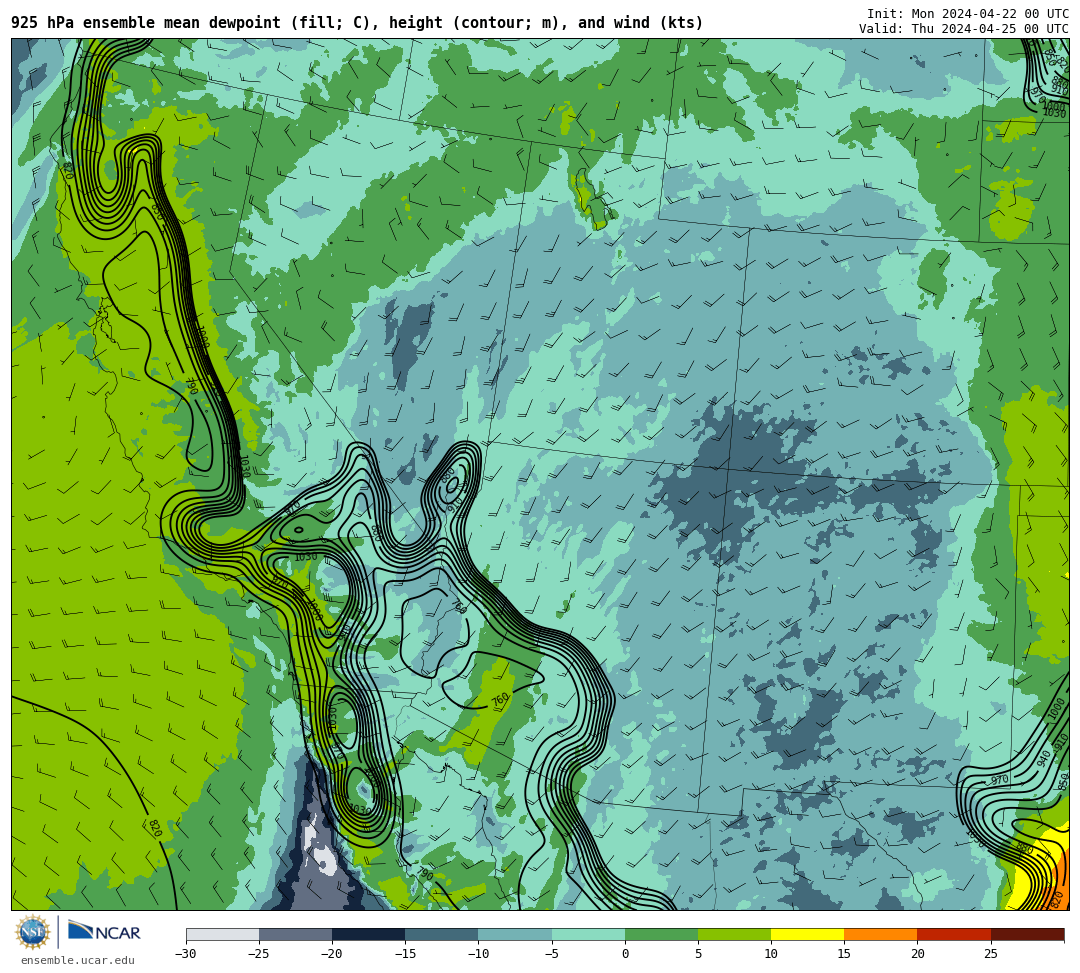Image resolution: width=1080 pixels, height=973 pixels.
Task: Click the 820 contour label at lower left
Action: 154,828
